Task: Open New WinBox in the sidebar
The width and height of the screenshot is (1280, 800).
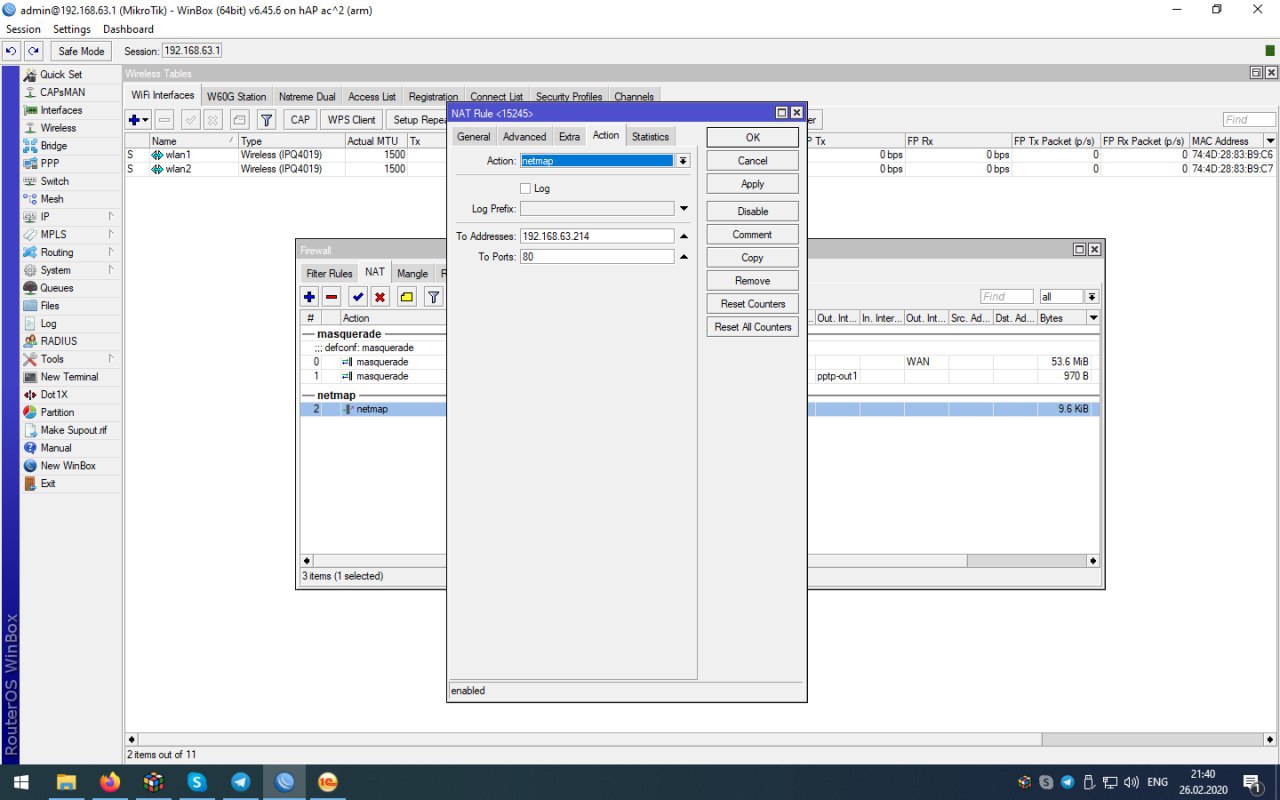Action: pyautogui.click(x=68, y=466)
